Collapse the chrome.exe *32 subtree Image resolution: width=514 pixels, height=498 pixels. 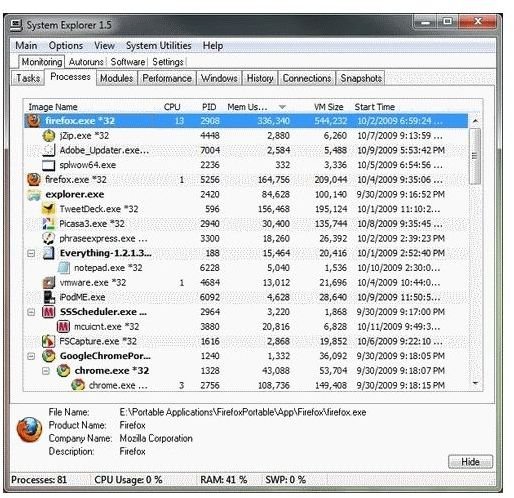click(x=46, y=371)
